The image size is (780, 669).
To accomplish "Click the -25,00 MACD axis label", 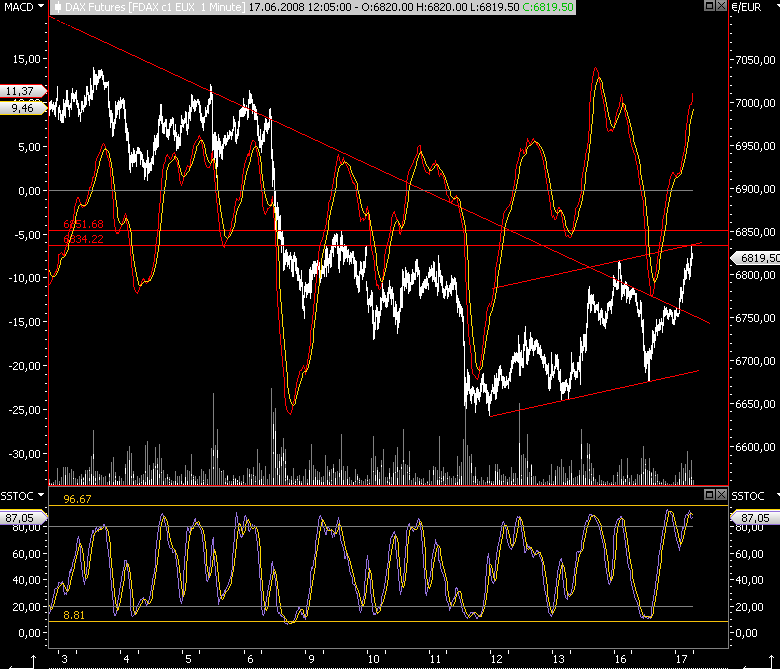I will click(24, 410).
